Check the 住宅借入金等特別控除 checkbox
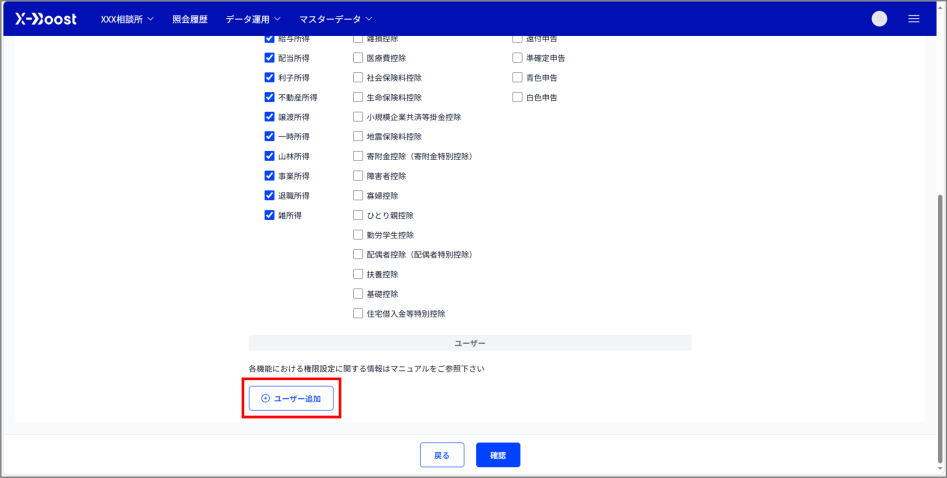The width and height of the screenshot is (947, 478). click(x=358, y=314)
